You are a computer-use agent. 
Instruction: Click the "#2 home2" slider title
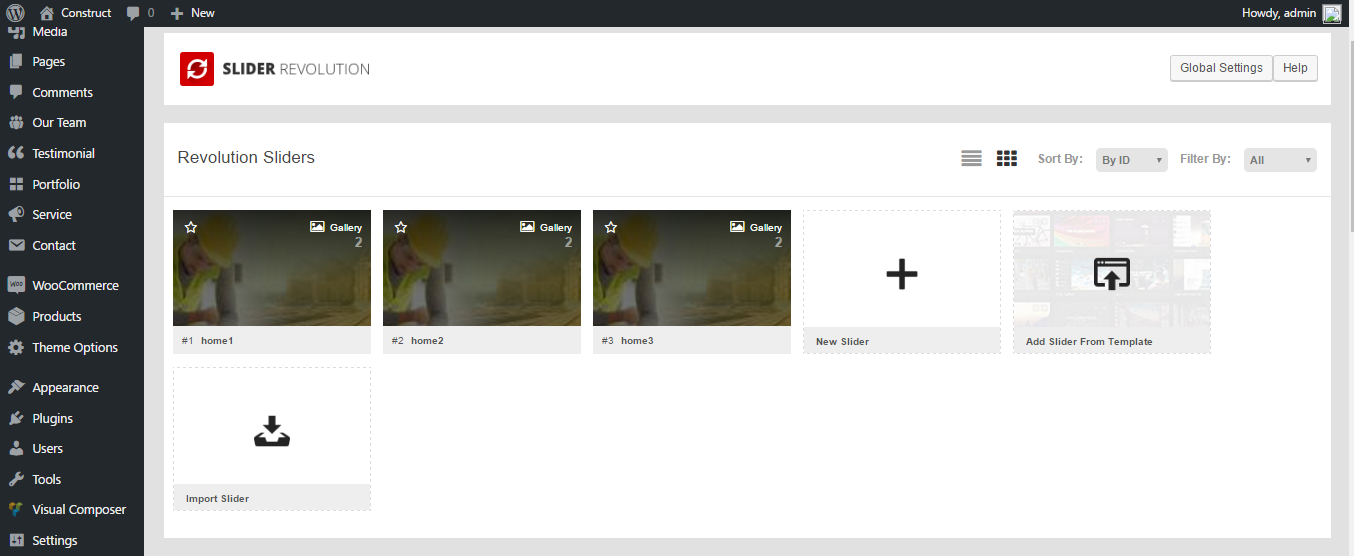[417, 341]
